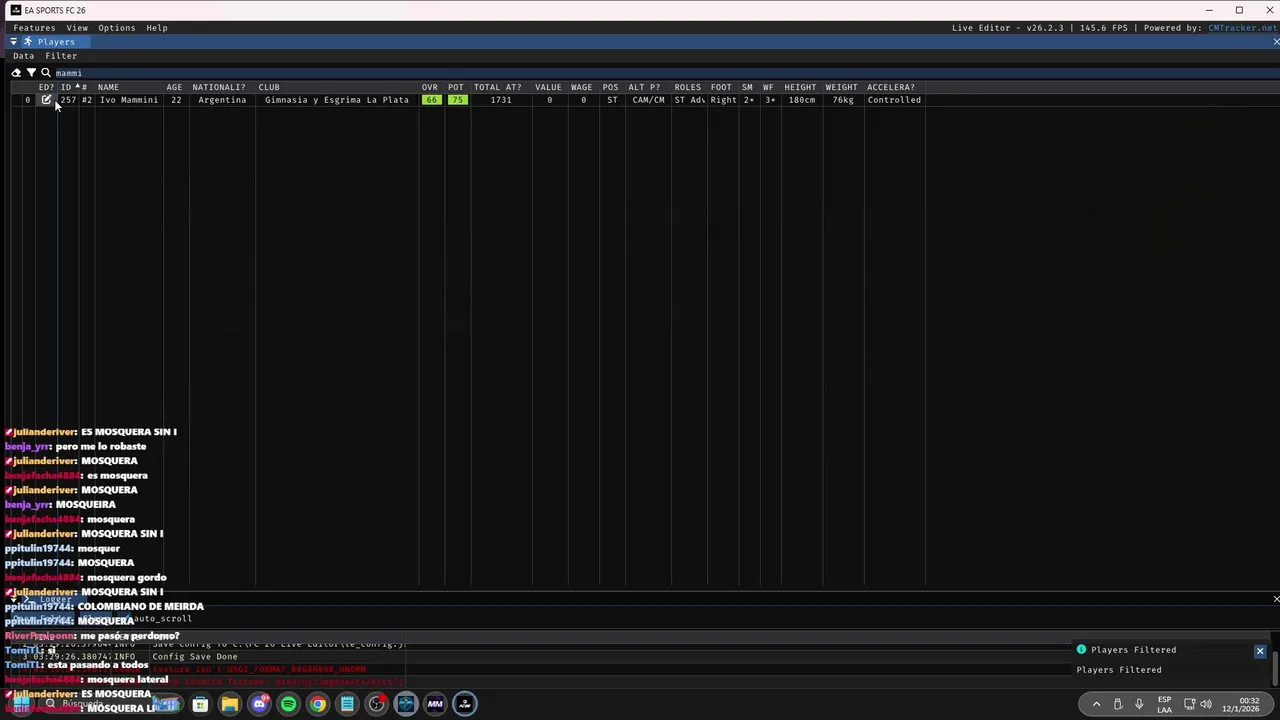Open Notepad from taskbar

347,704
